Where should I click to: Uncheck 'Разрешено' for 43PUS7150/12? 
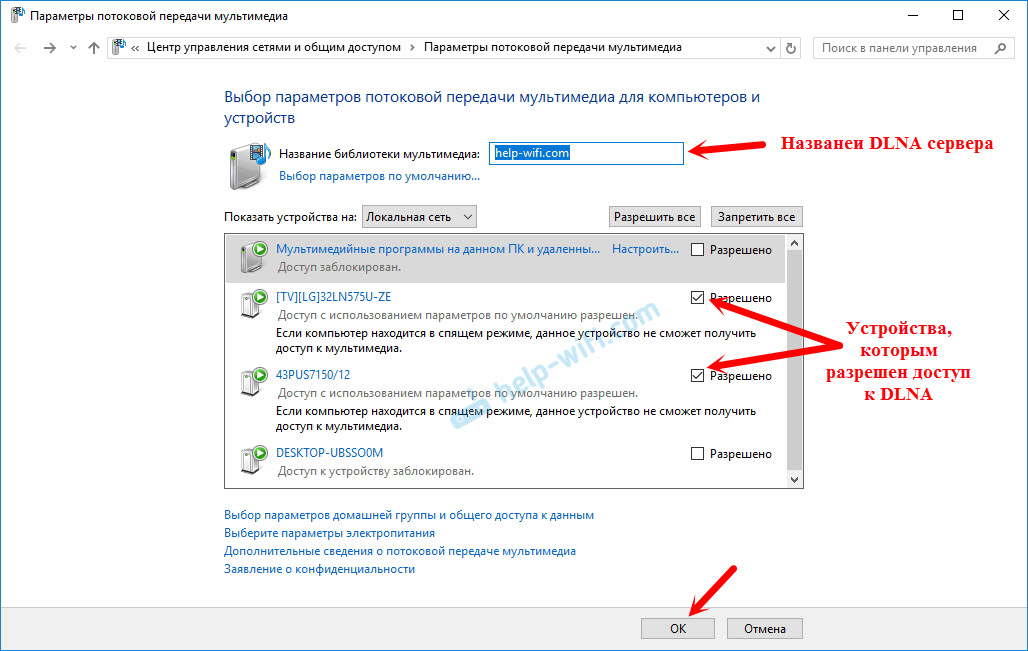(x=698, y=376)
